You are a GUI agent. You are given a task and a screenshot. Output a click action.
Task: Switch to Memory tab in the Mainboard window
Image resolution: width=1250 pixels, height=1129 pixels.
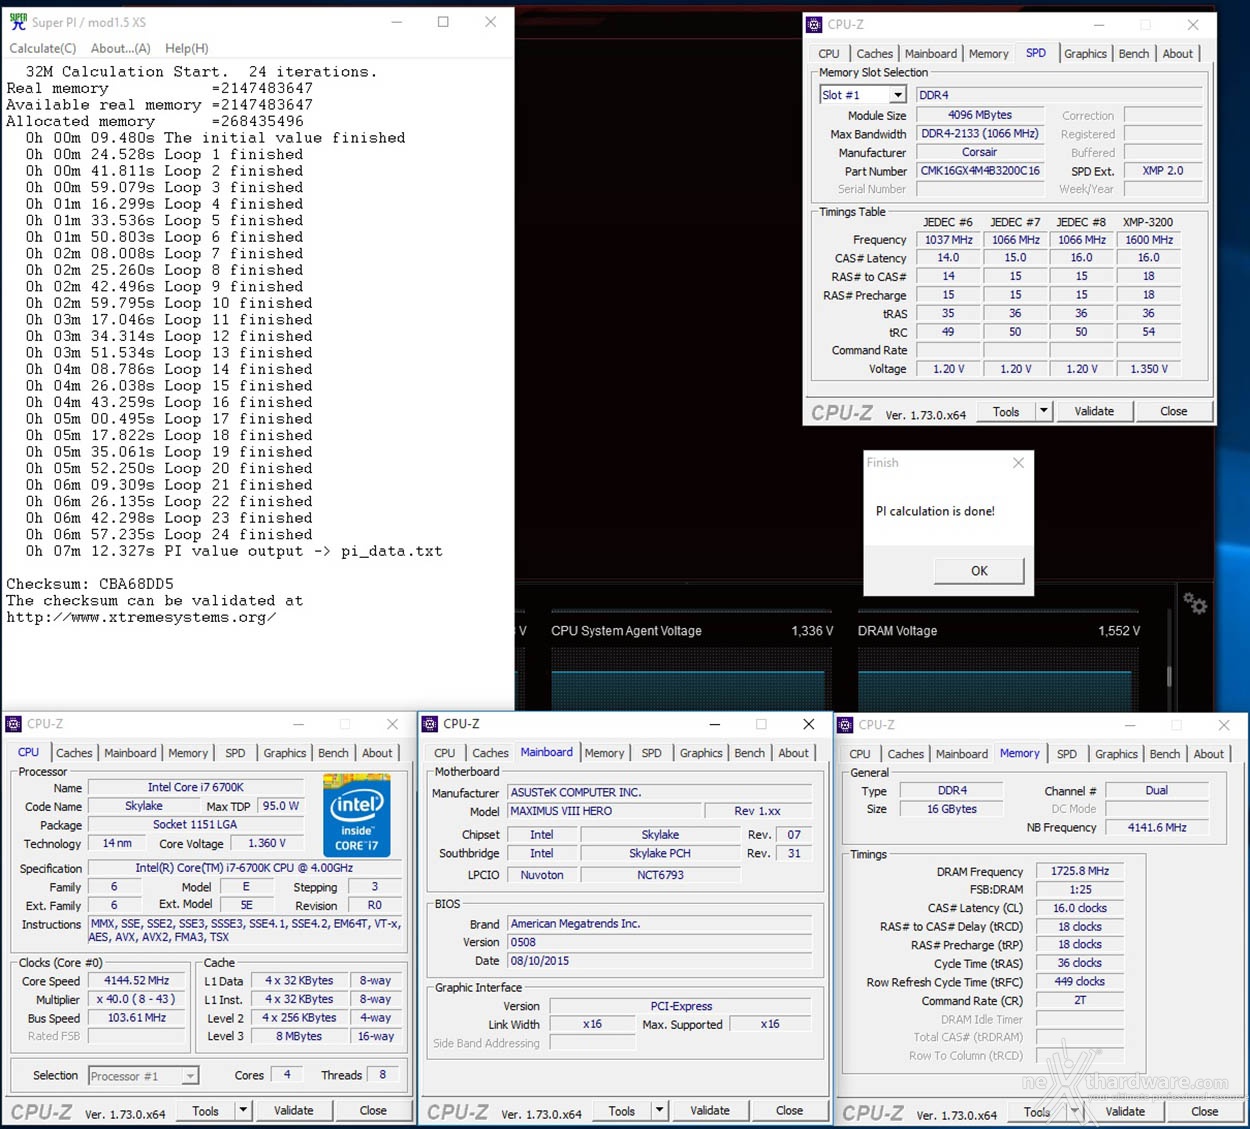click(x=604, y=753)
